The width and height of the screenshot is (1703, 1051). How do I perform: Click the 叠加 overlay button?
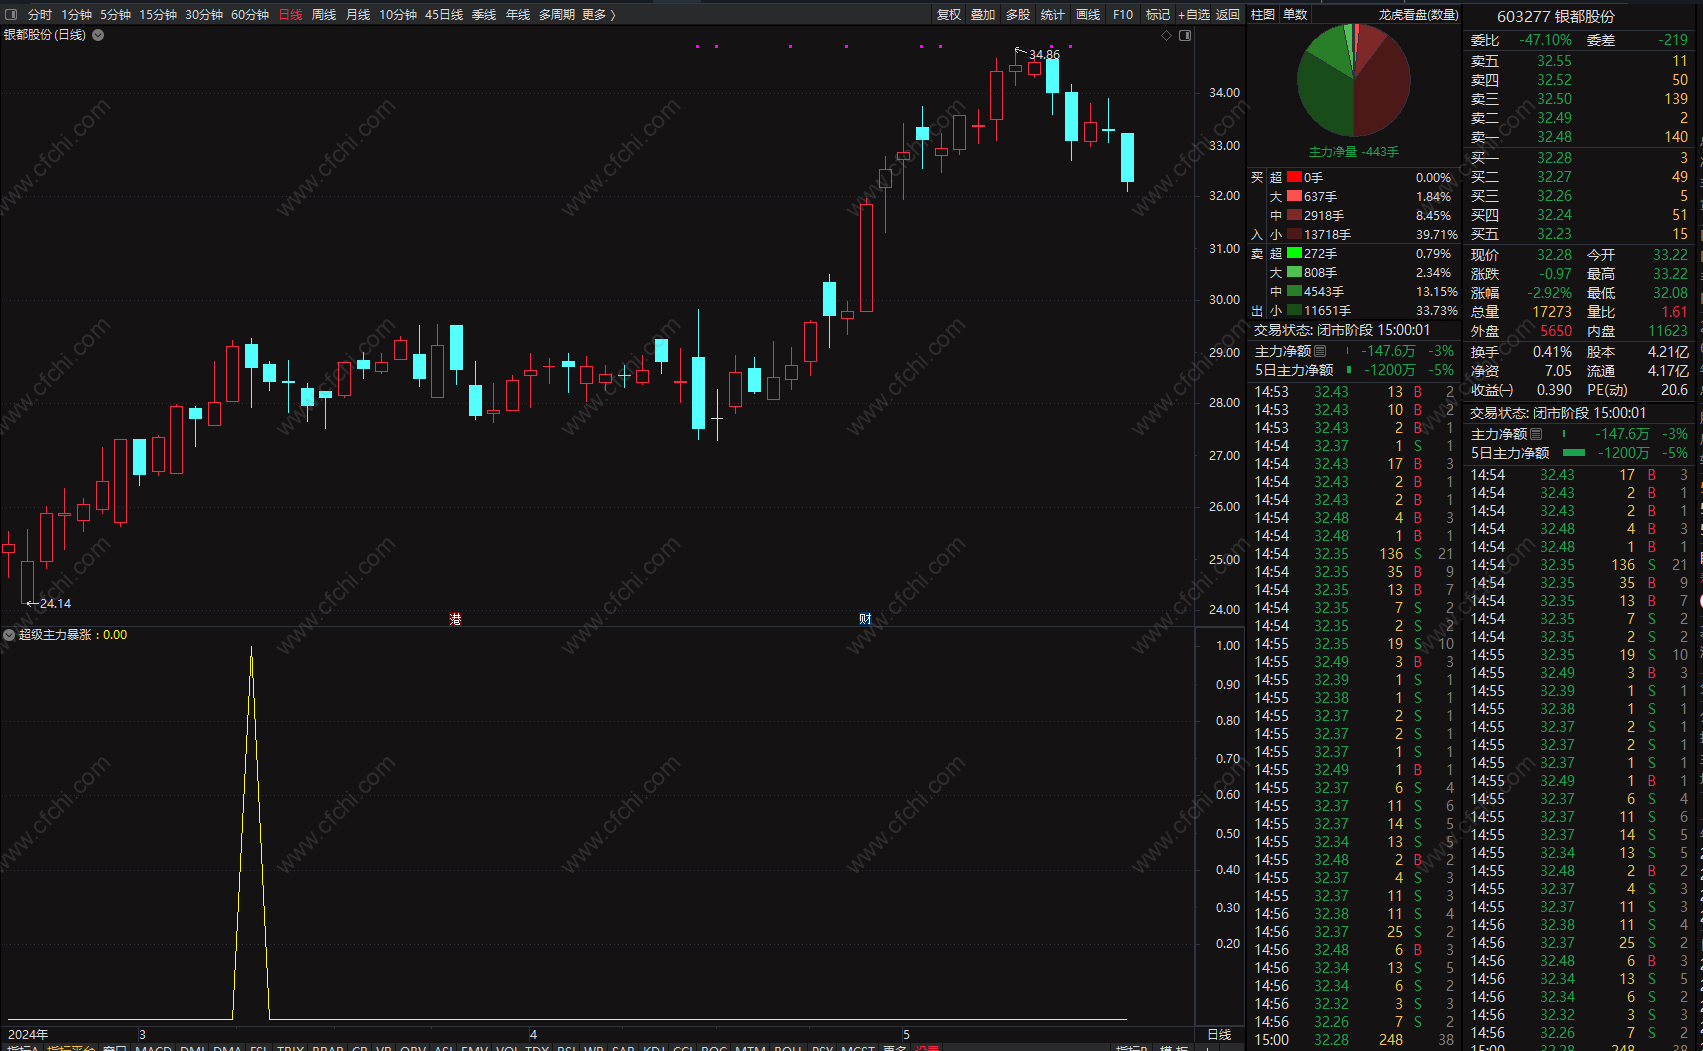[983, 15]
